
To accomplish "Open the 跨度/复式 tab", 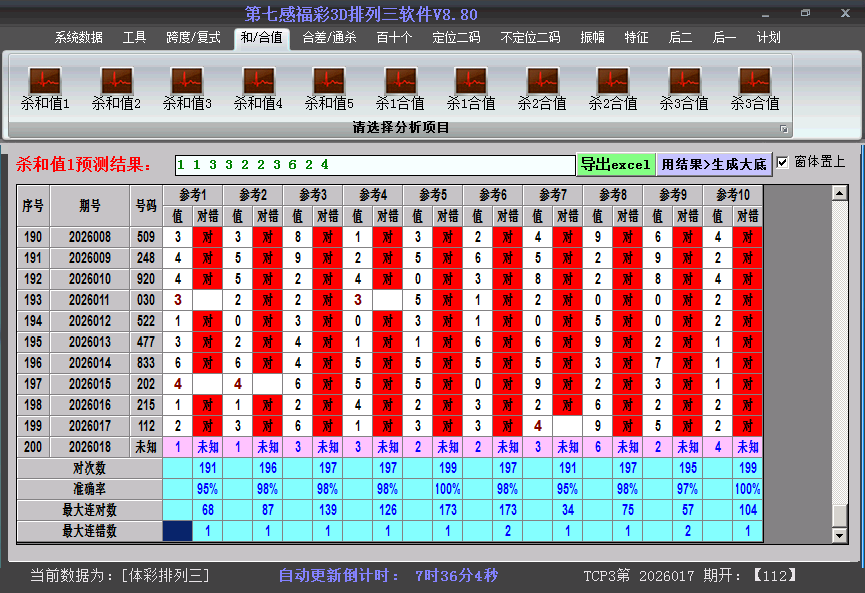I will pyautogui.click(x=193, y=38).
